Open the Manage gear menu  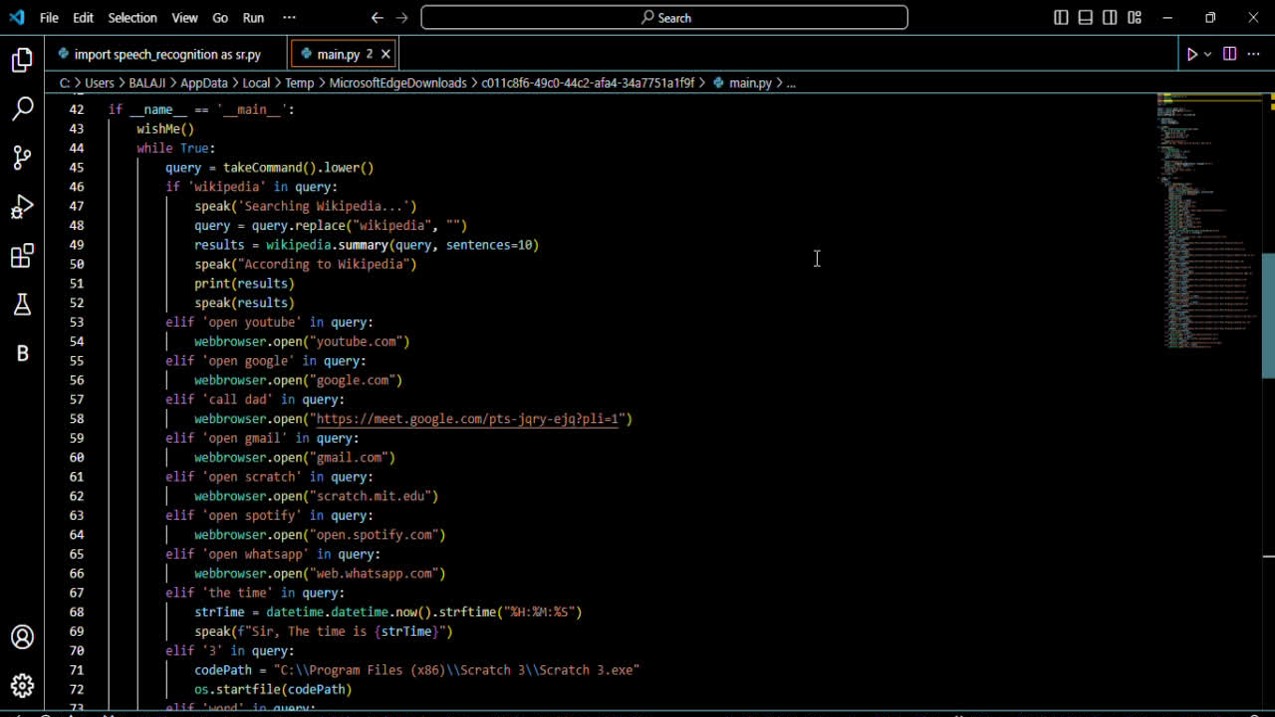[22, 686]
